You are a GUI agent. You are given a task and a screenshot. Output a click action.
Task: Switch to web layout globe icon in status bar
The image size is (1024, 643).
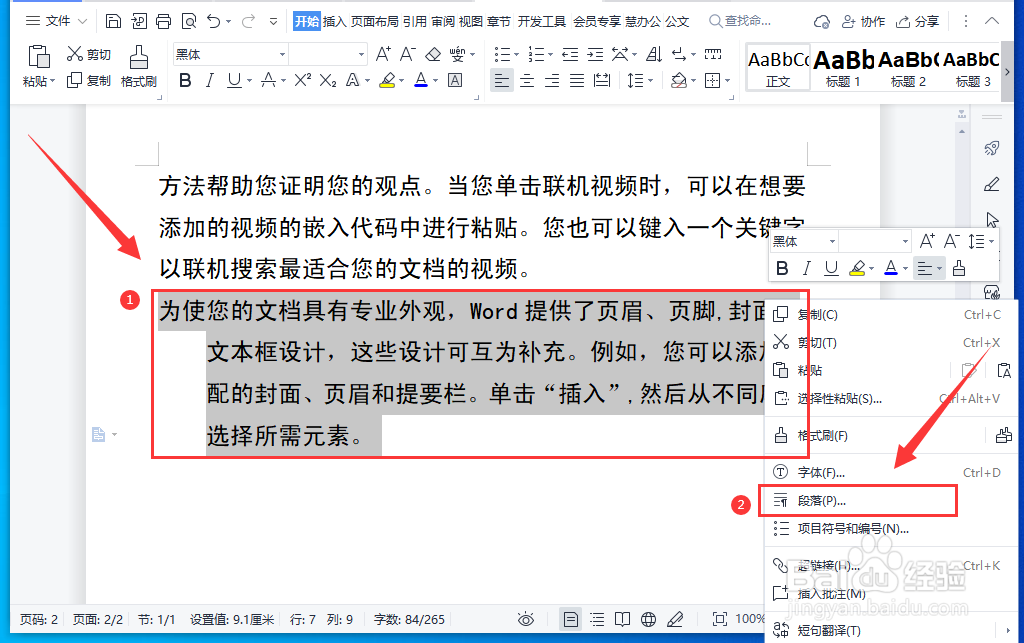648,619
